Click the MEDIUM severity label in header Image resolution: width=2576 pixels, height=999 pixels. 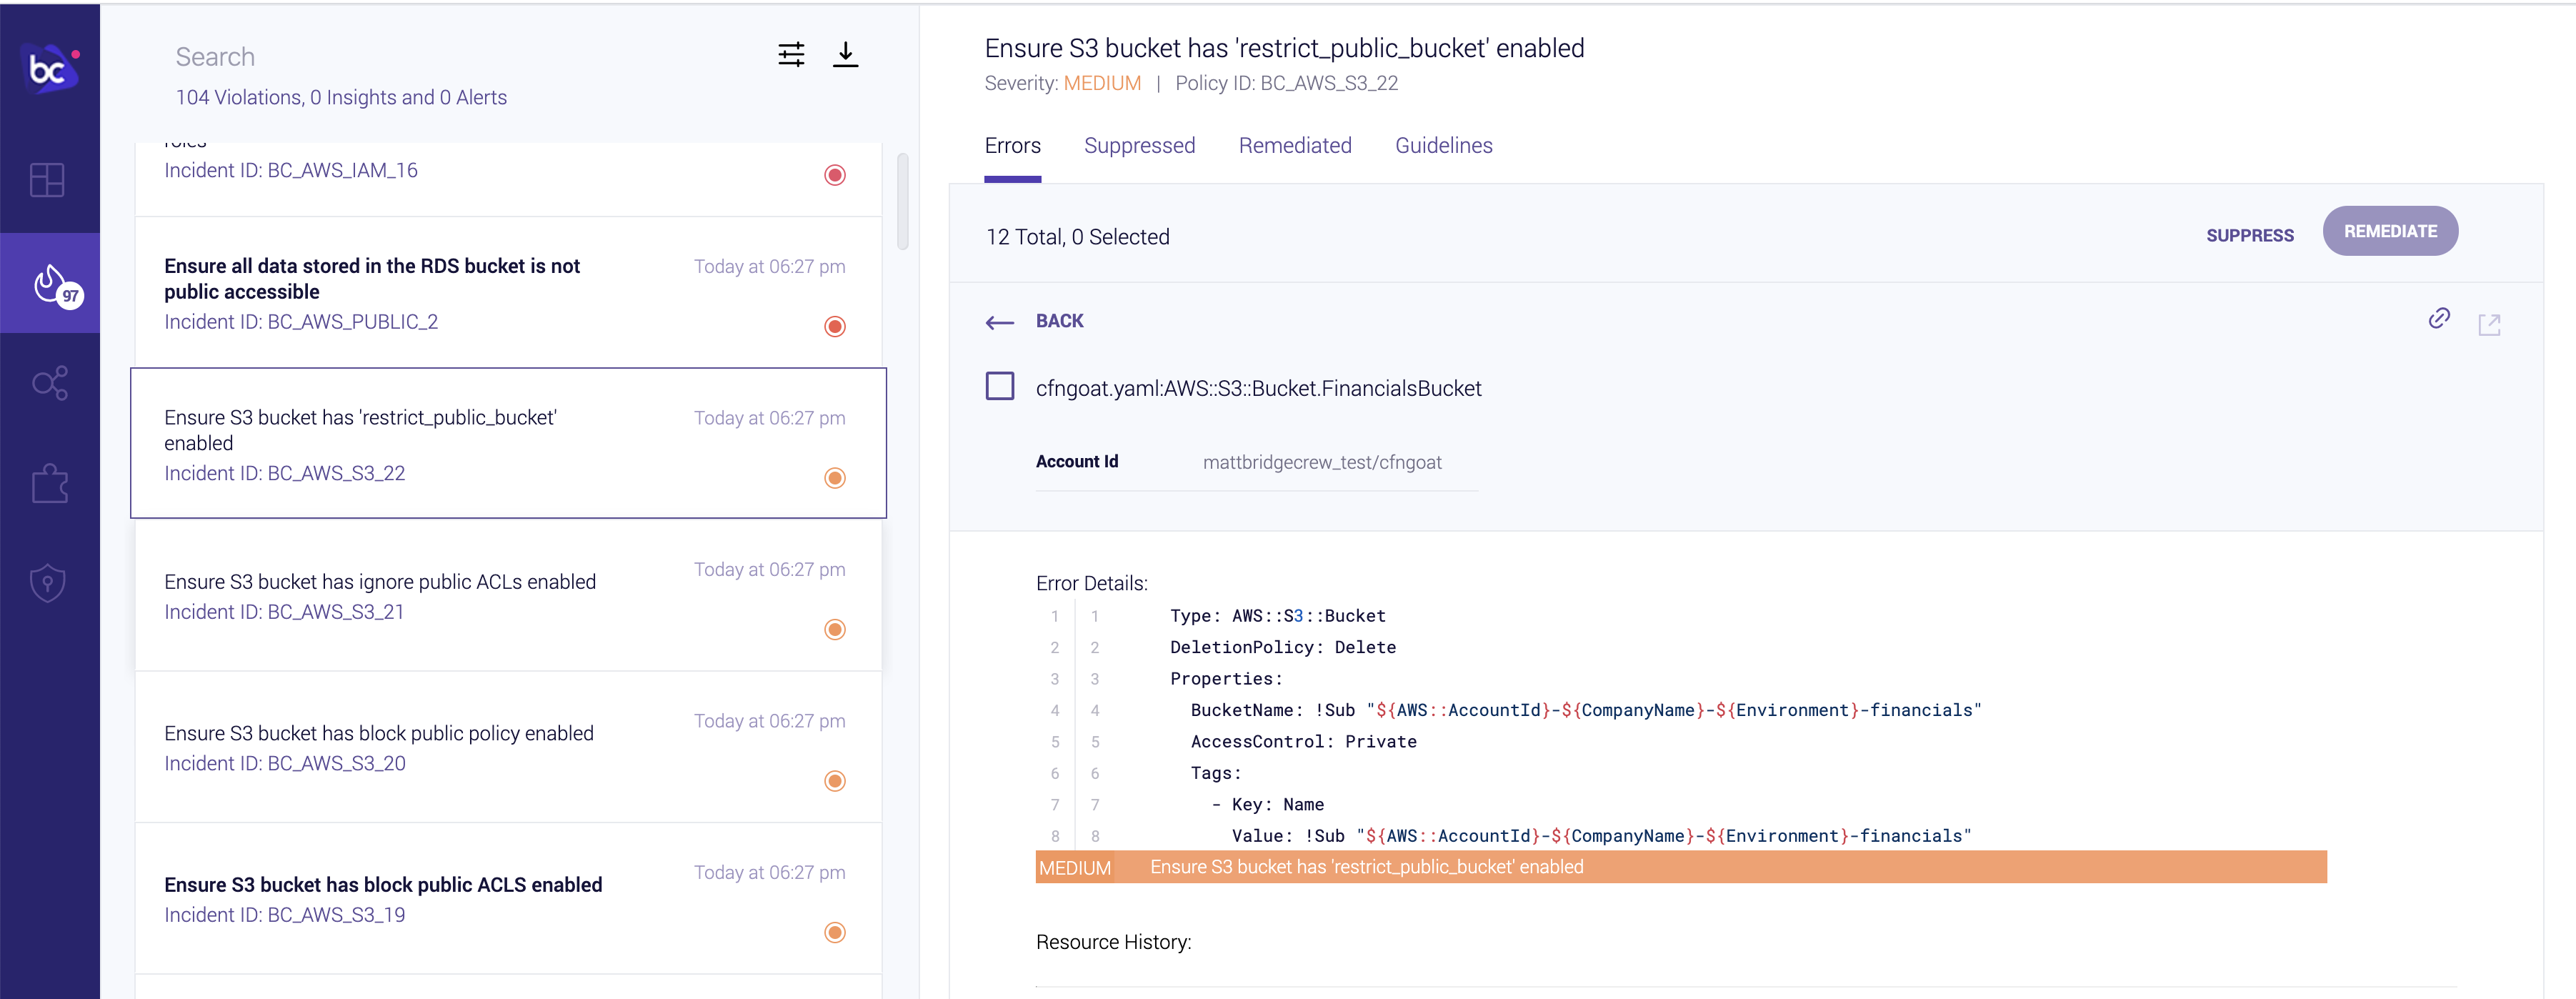point(1102,83)
